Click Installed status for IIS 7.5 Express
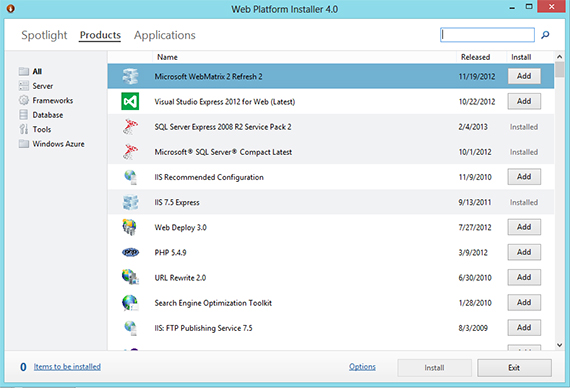The width and height of the screenshot is (570, 388). point(523,202)
